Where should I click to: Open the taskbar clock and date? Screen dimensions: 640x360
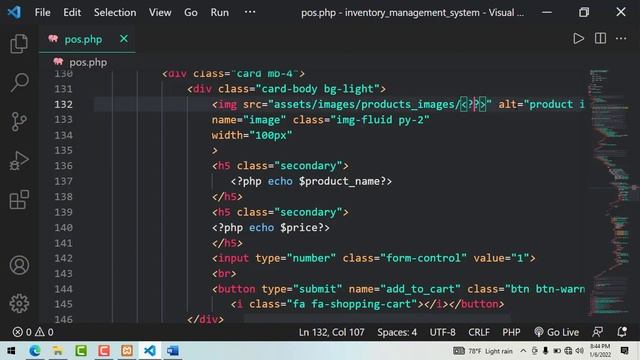[x=600, y=351]
